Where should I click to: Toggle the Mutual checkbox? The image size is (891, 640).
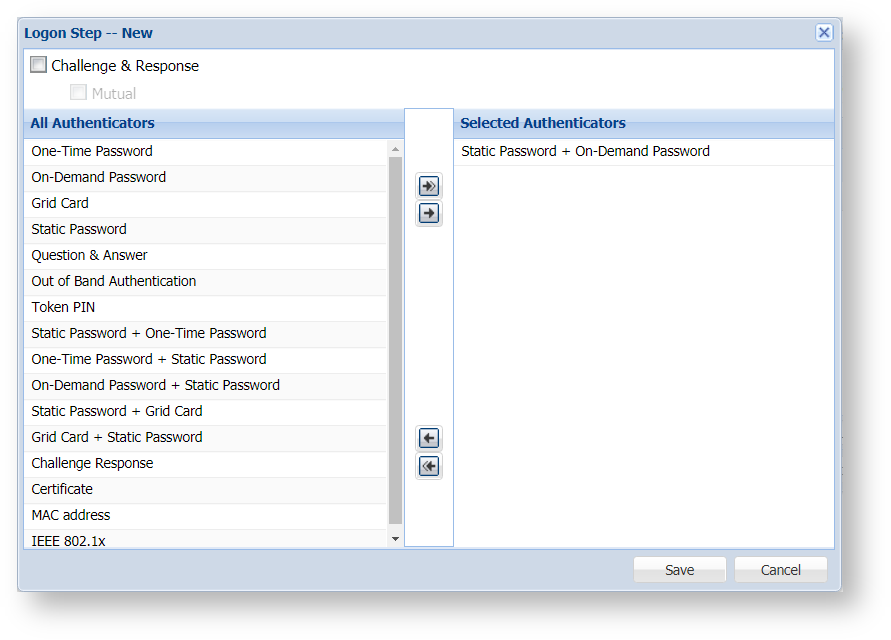click(78, 93)
